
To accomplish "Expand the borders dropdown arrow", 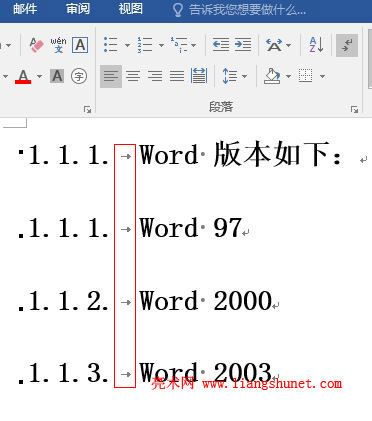I will pos(322,76).
